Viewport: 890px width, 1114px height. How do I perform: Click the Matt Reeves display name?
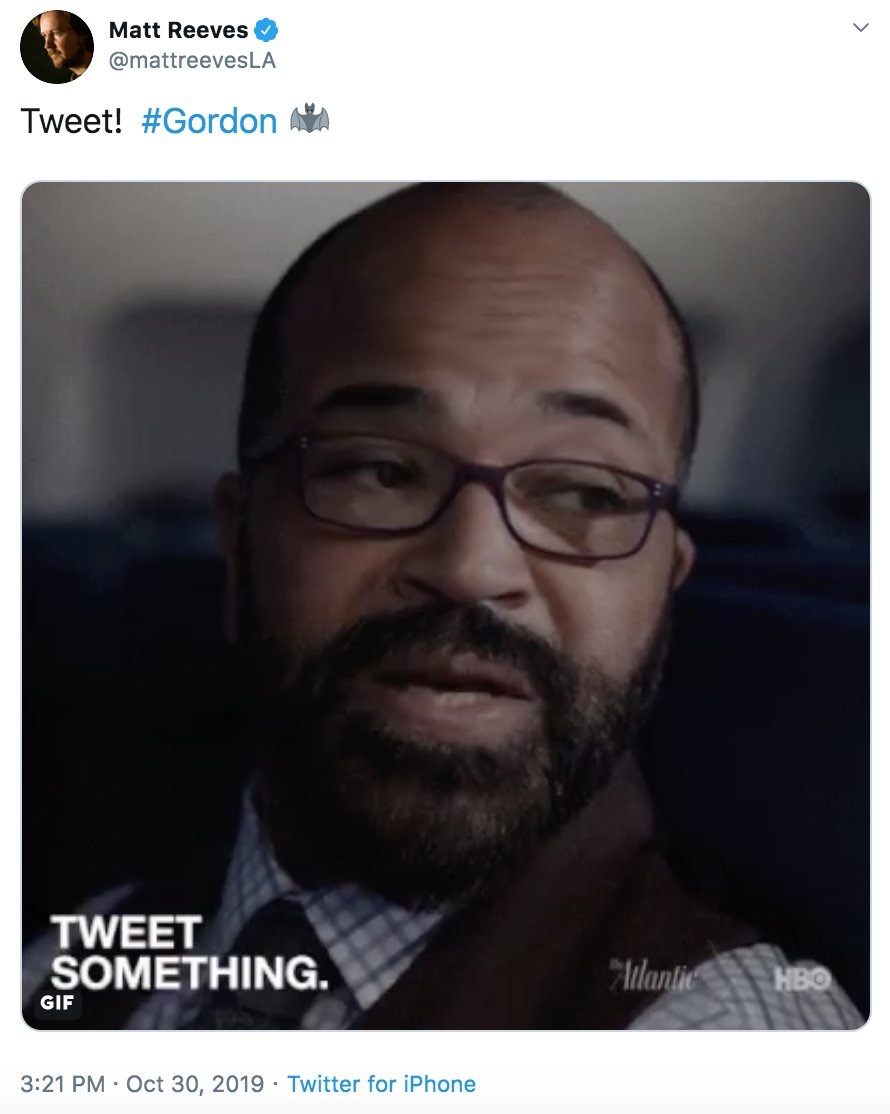point(178,30)
